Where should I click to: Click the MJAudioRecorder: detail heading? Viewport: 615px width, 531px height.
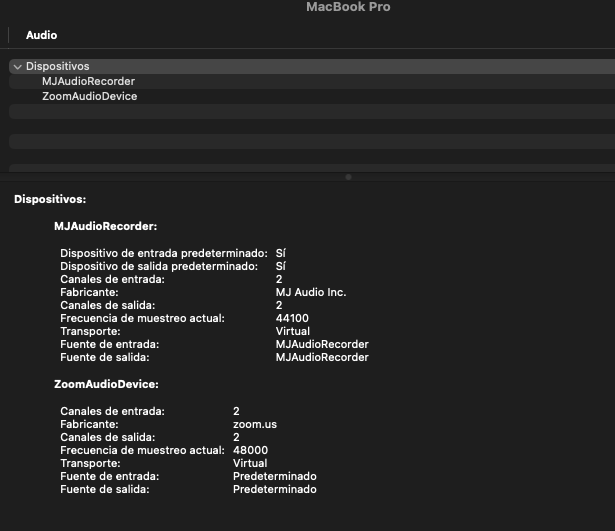[106, 226]
